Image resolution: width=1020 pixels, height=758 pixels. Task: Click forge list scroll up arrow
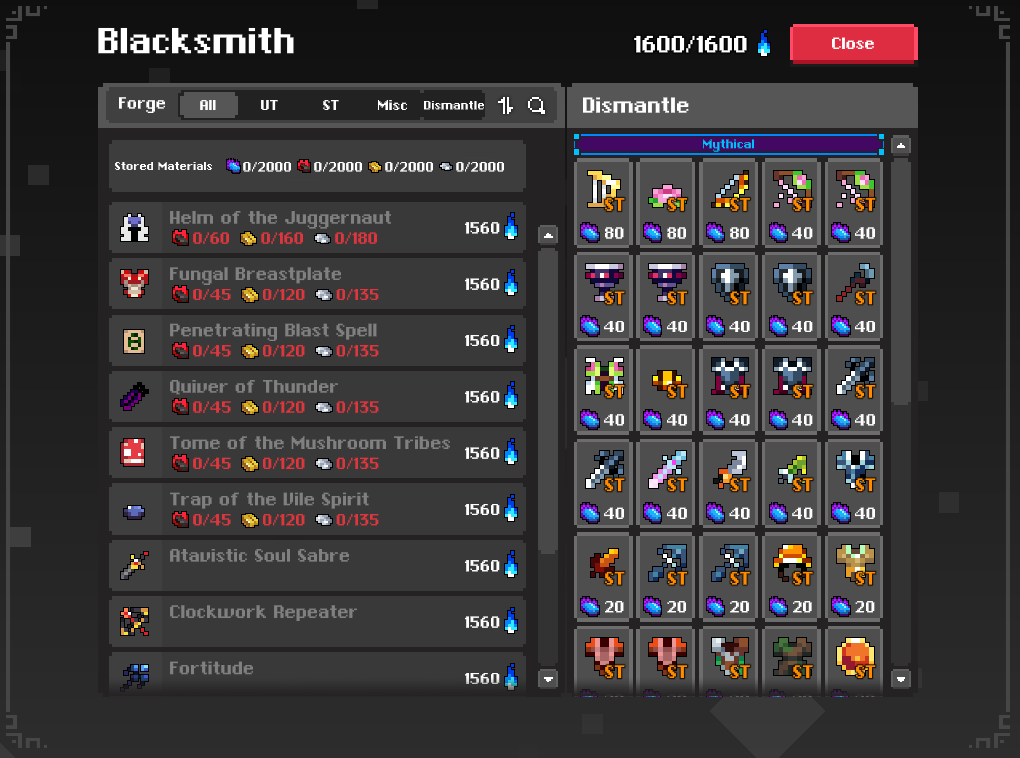pyautogui.click(x=548, y=236)
